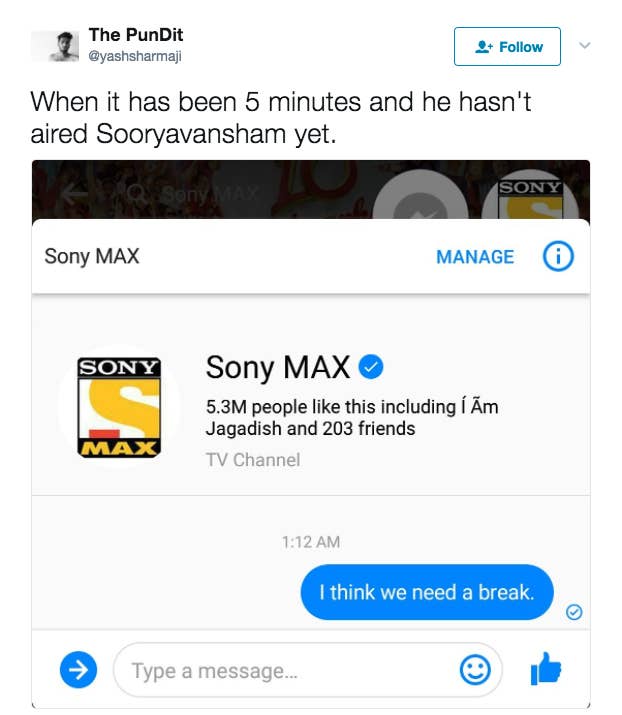Screen dimensions: 622x715
Task: Send a thumbs-up like
Action: [546, 669]
